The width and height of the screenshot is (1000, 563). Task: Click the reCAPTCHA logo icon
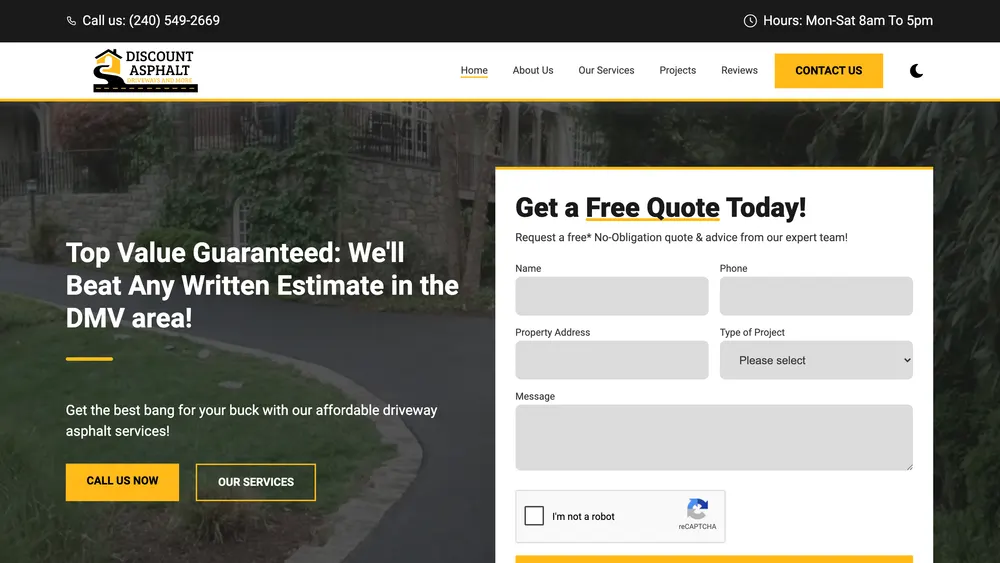tap(697, 509)
